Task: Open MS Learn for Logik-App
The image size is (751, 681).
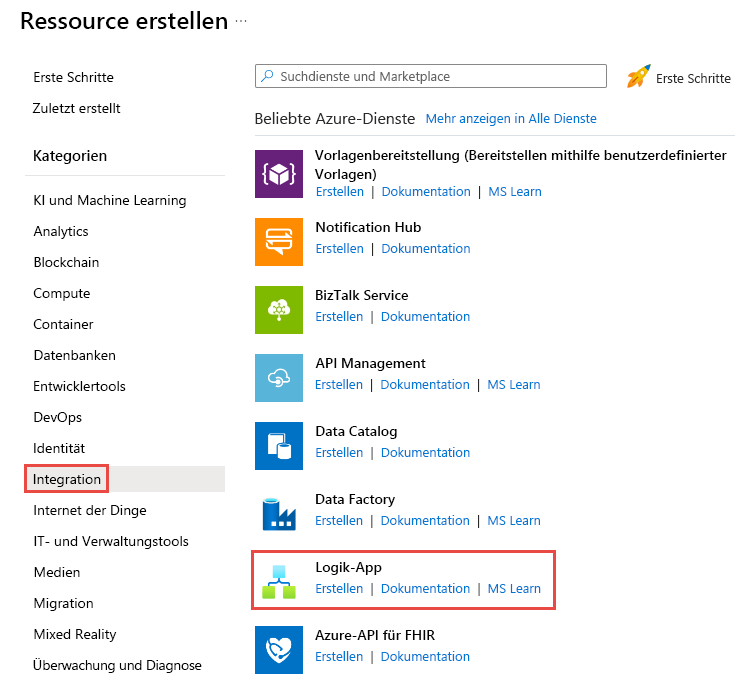Action: [514, 589]
